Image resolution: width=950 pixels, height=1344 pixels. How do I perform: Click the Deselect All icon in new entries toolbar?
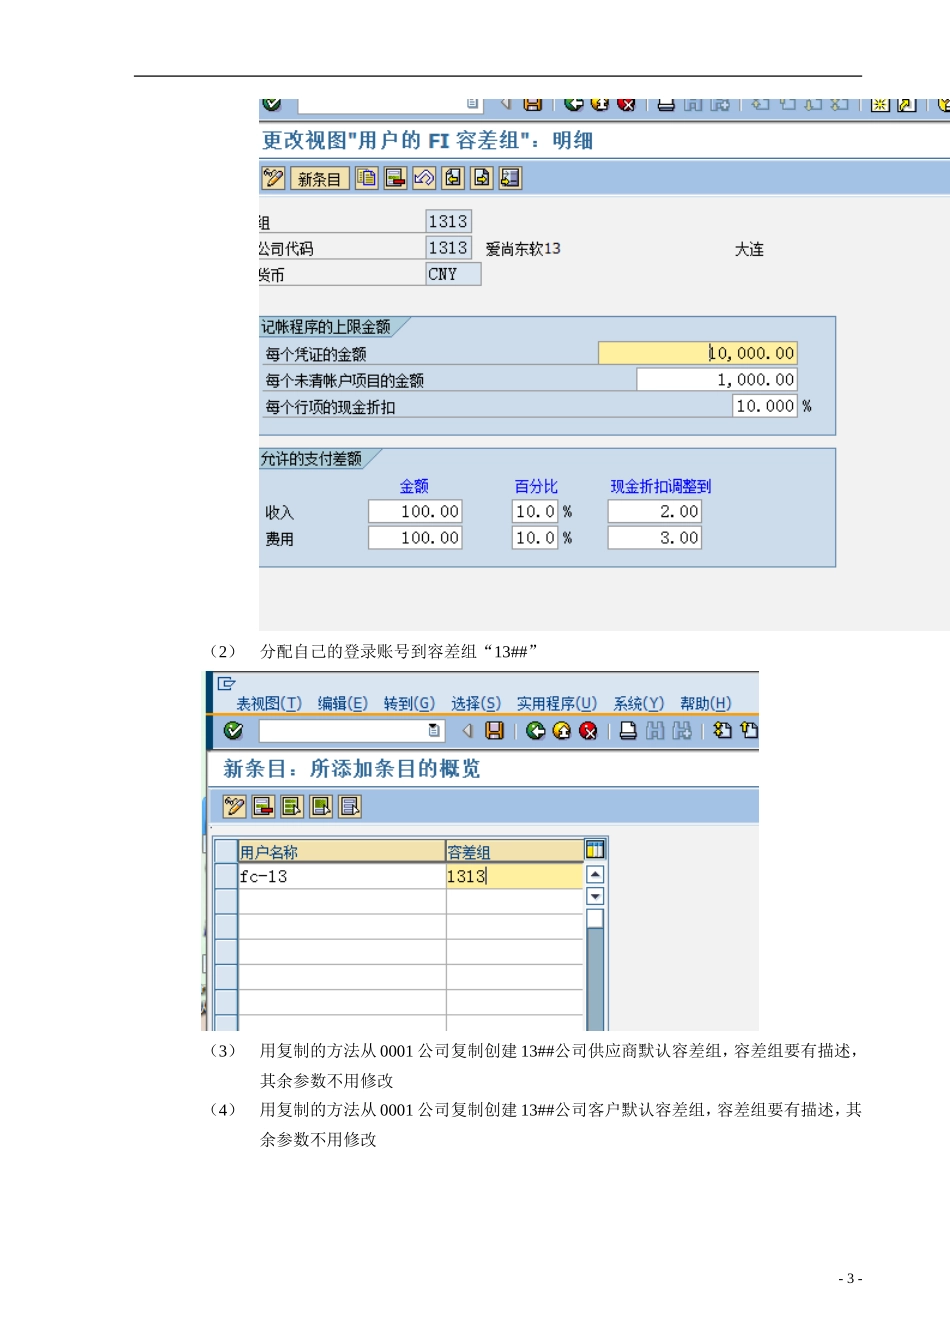pyautogui.click(x=350, y=806)
